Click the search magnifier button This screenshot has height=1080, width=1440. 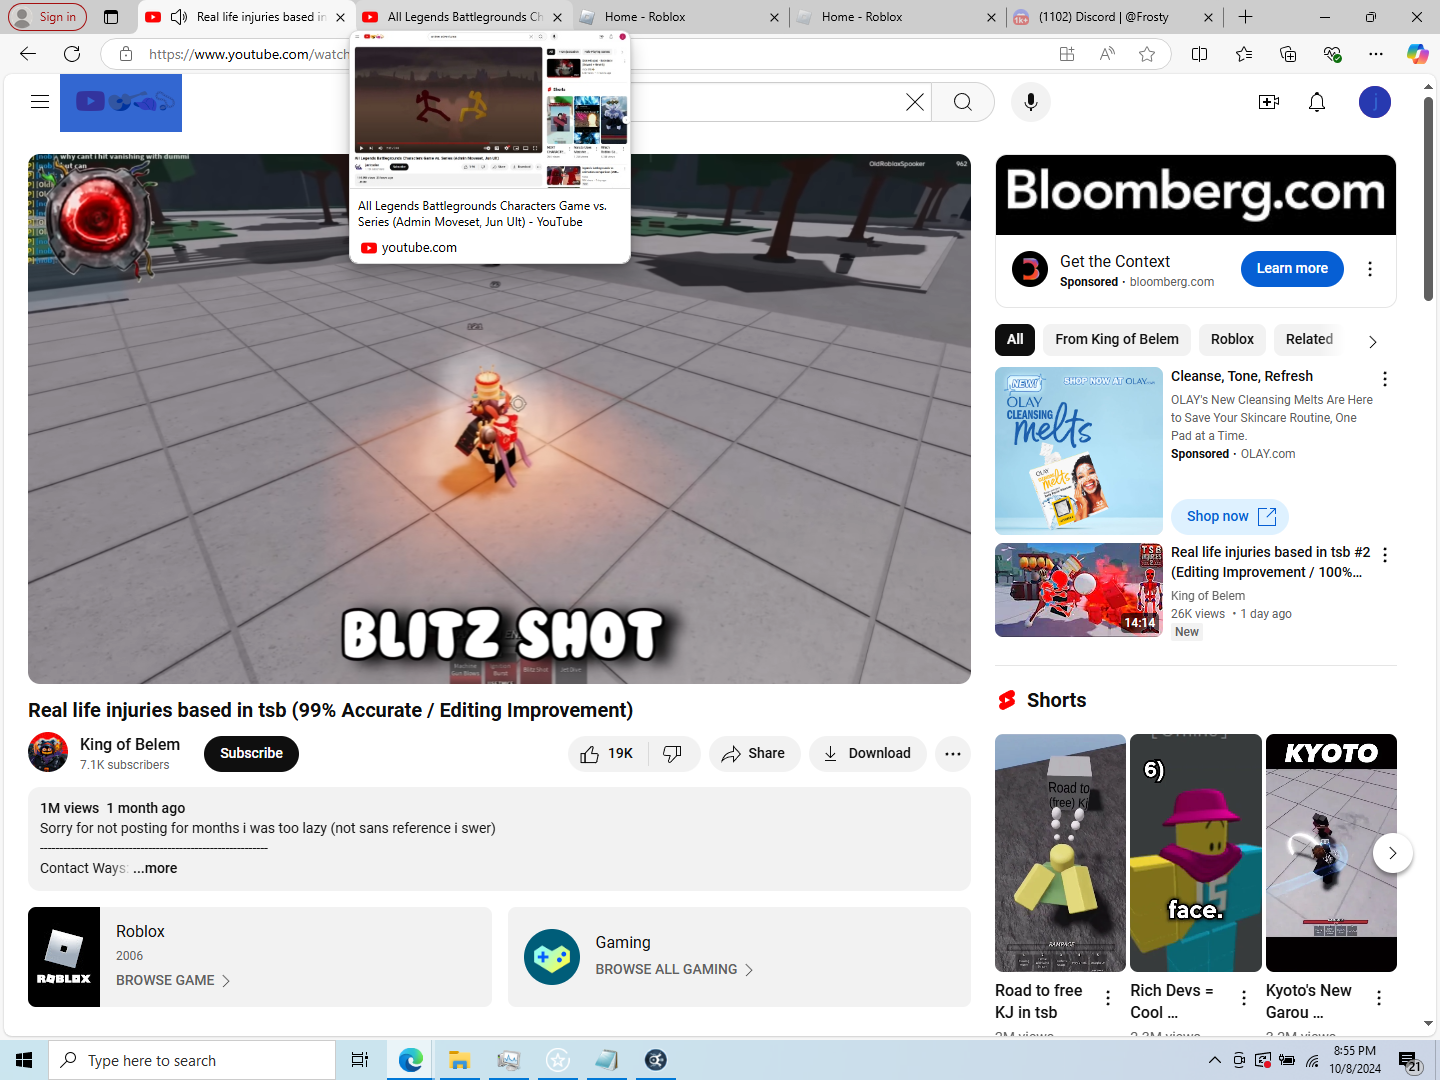(962, 102)
